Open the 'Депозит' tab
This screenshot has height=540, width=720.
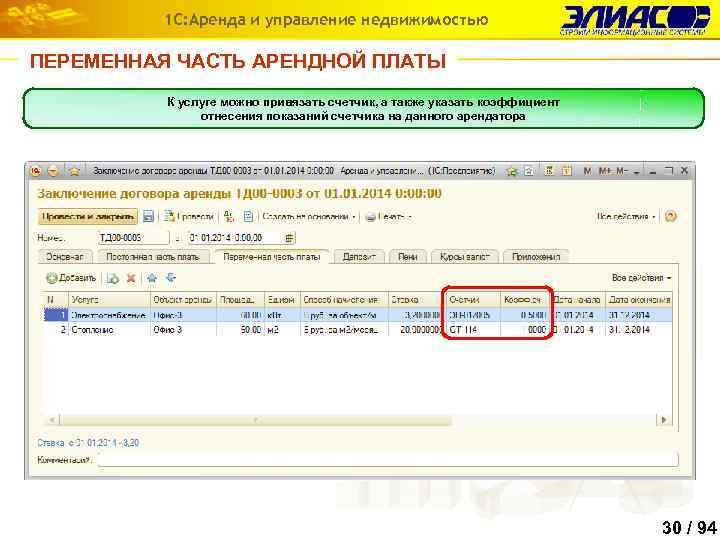click(359, 257)
